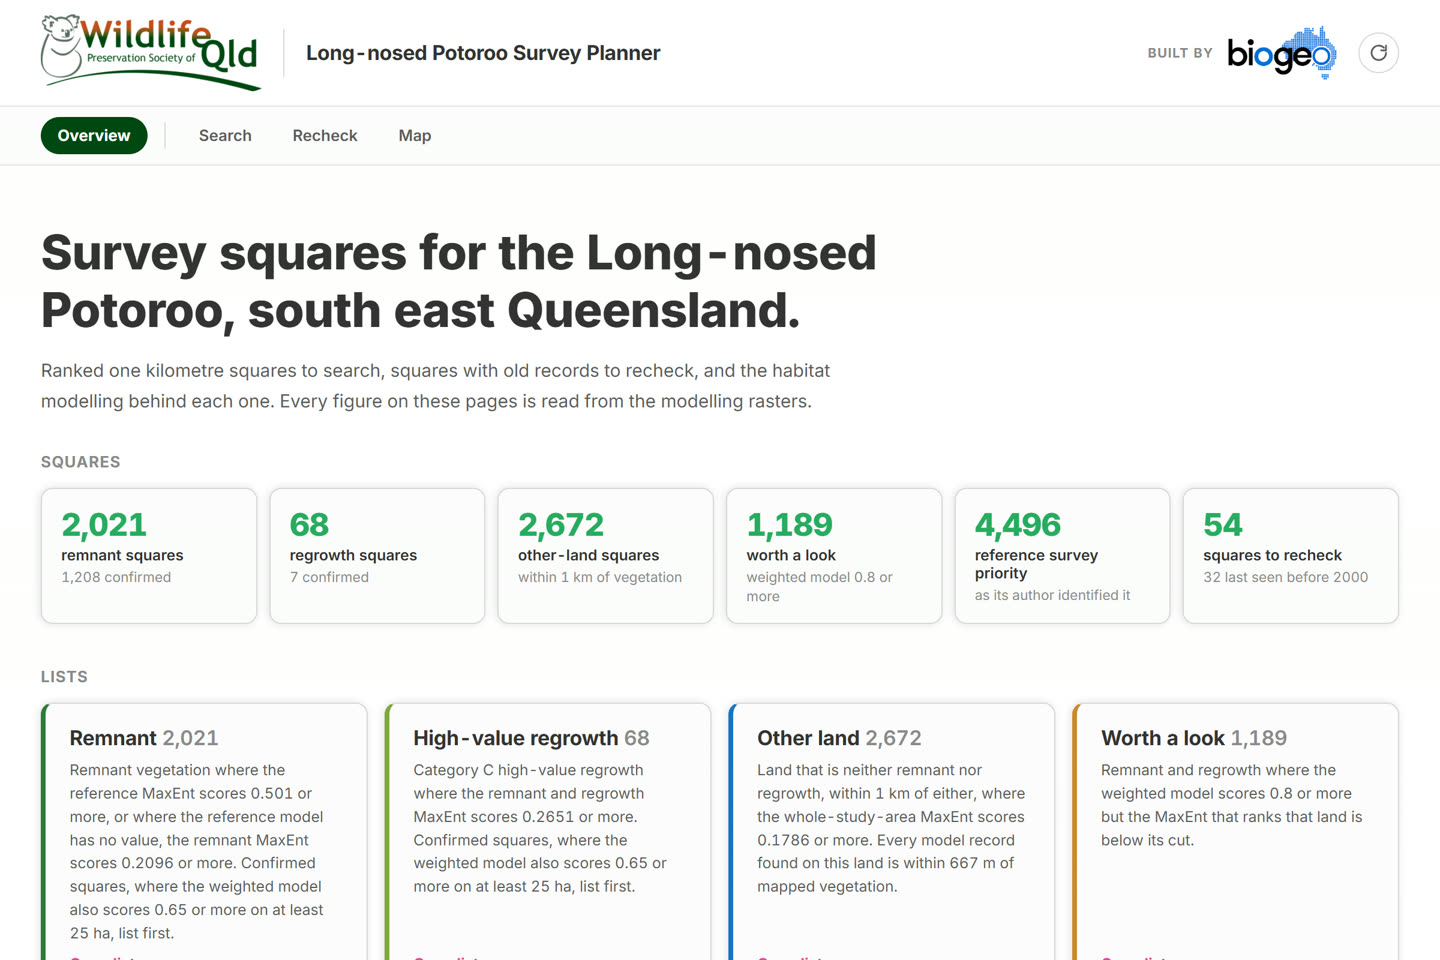Click the 68 regrowth squares stat card
Image resolution: width=1440 pixels, height=960 pixels.
(377, 556)
